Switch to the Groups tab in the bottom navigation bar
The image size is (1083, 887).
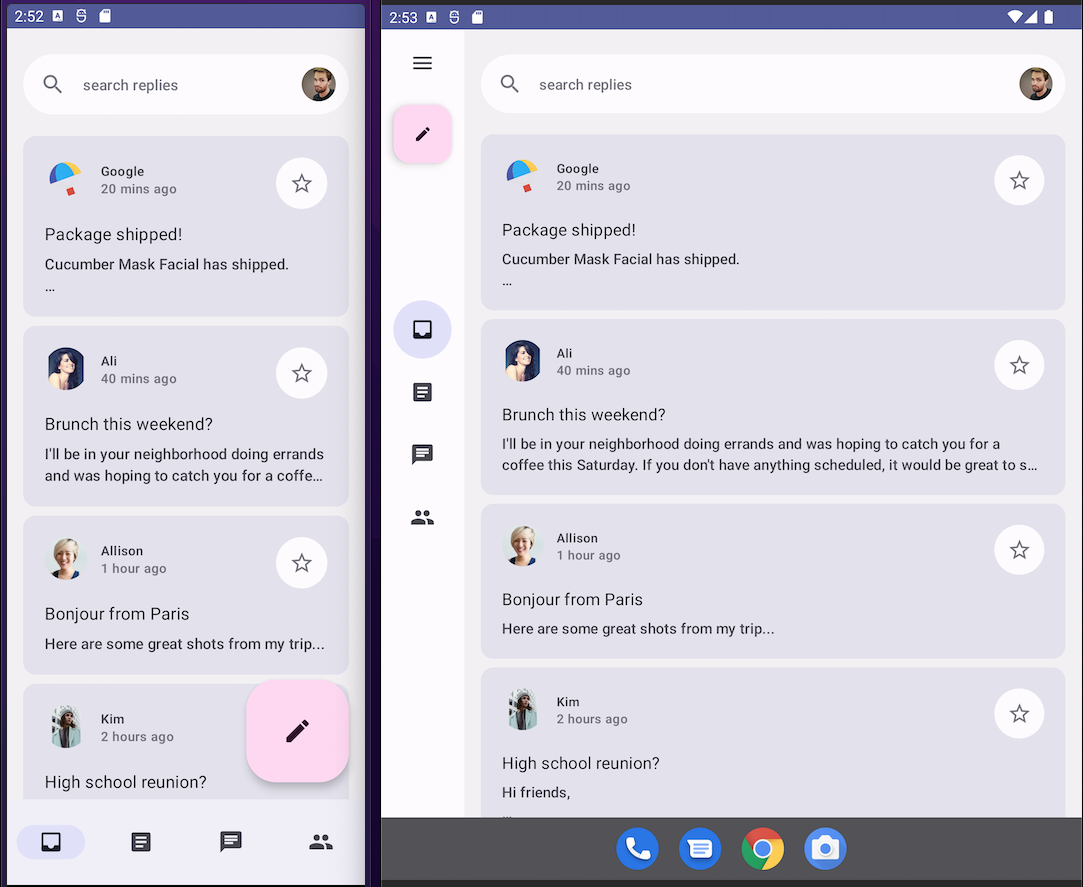[321, 842]
